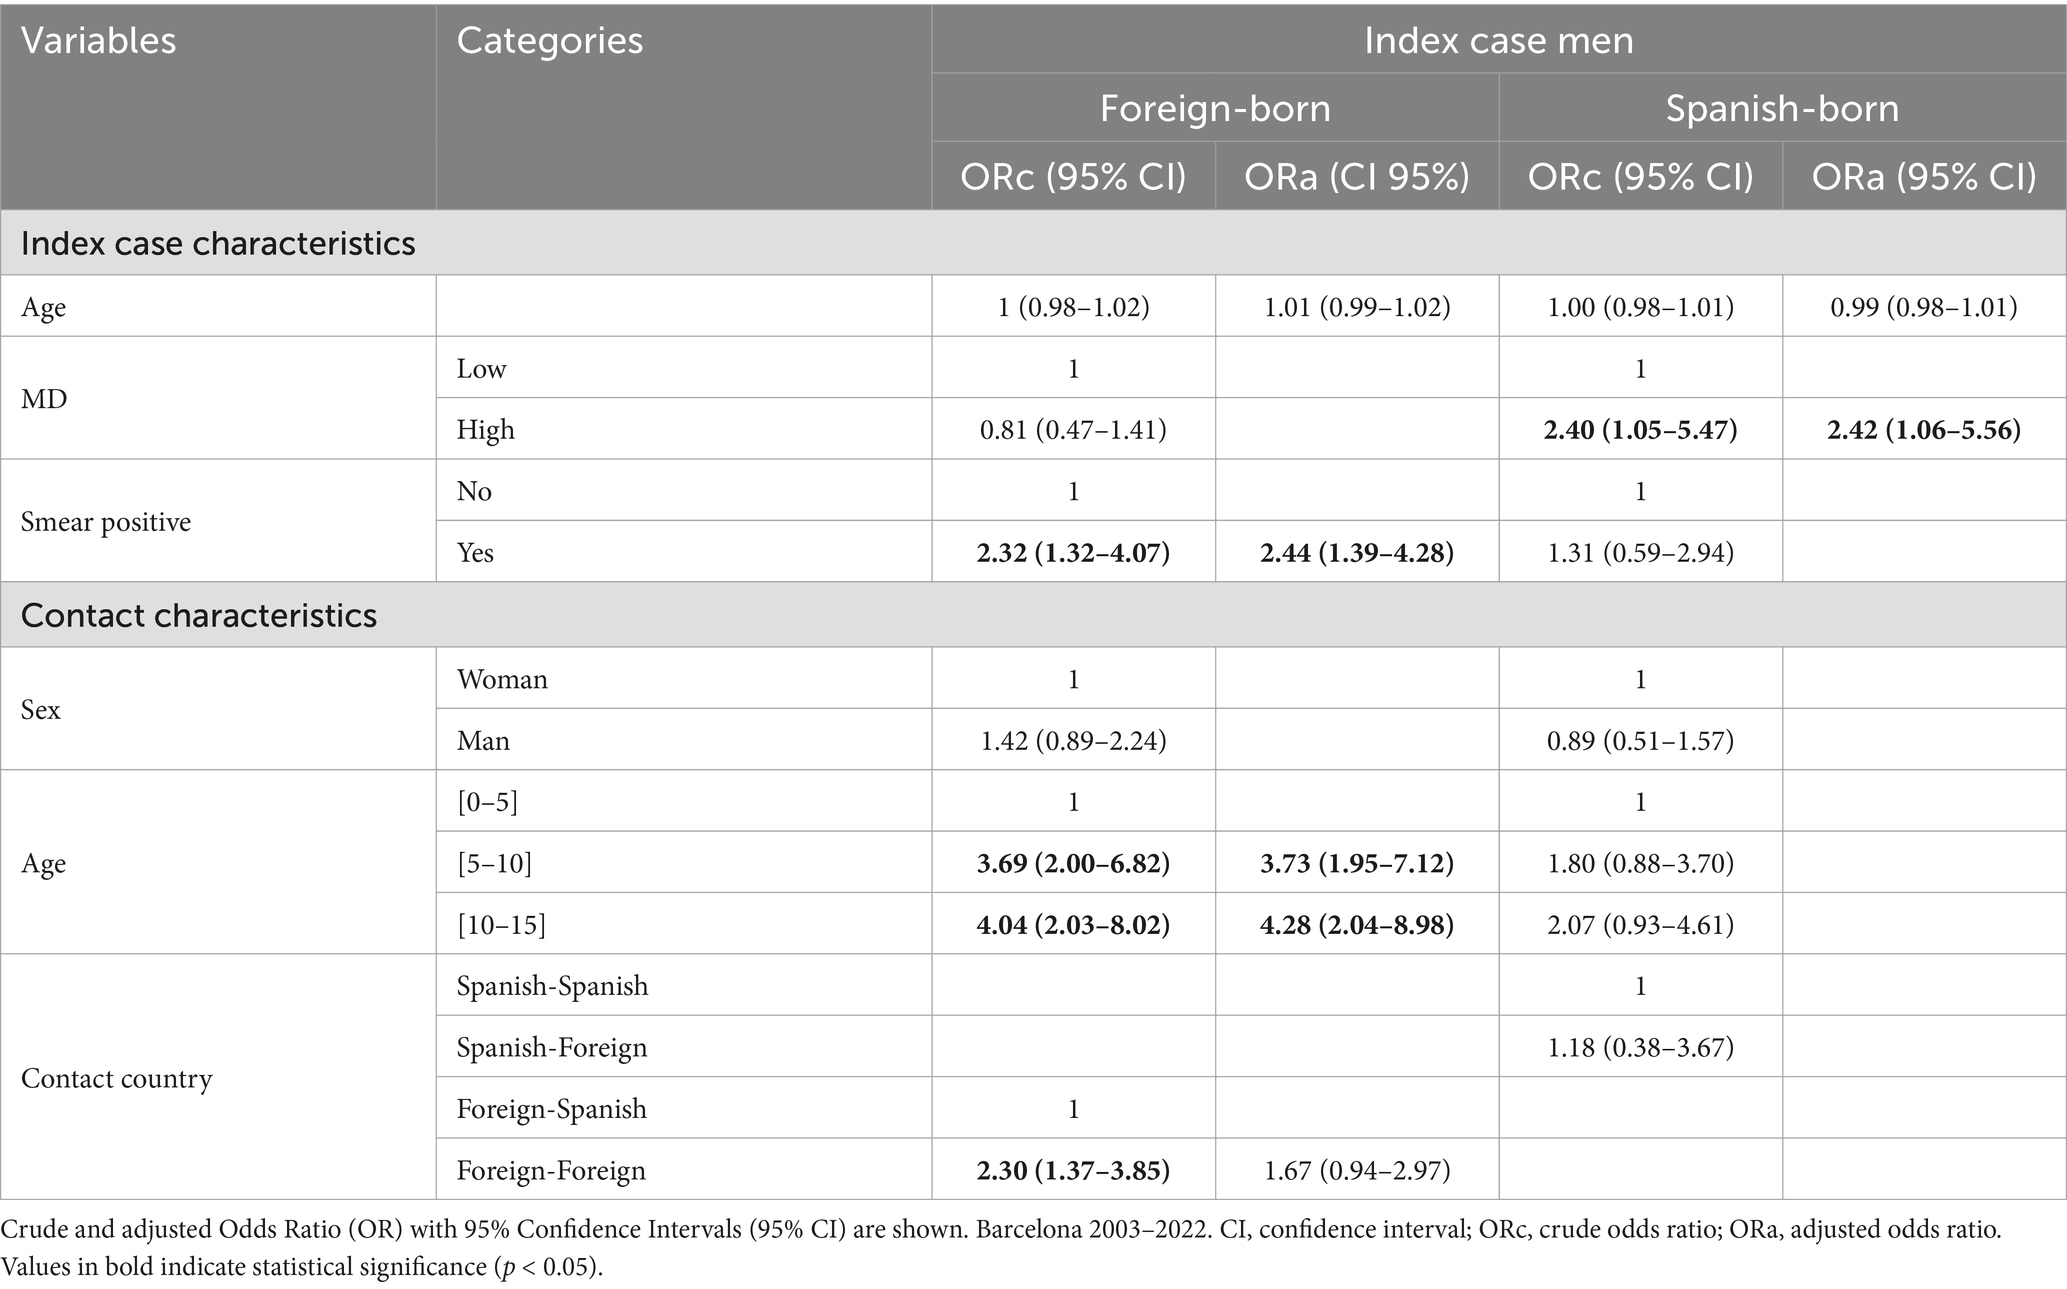The image size is (2067, 1289).
Task: Click the value 0.81 (0.47–1.41)
Action: 1072,430
